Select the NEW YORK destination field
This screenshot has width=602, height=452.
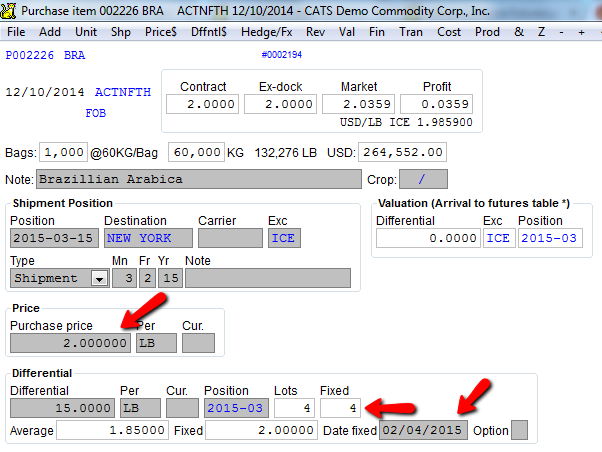pos(148,238)
